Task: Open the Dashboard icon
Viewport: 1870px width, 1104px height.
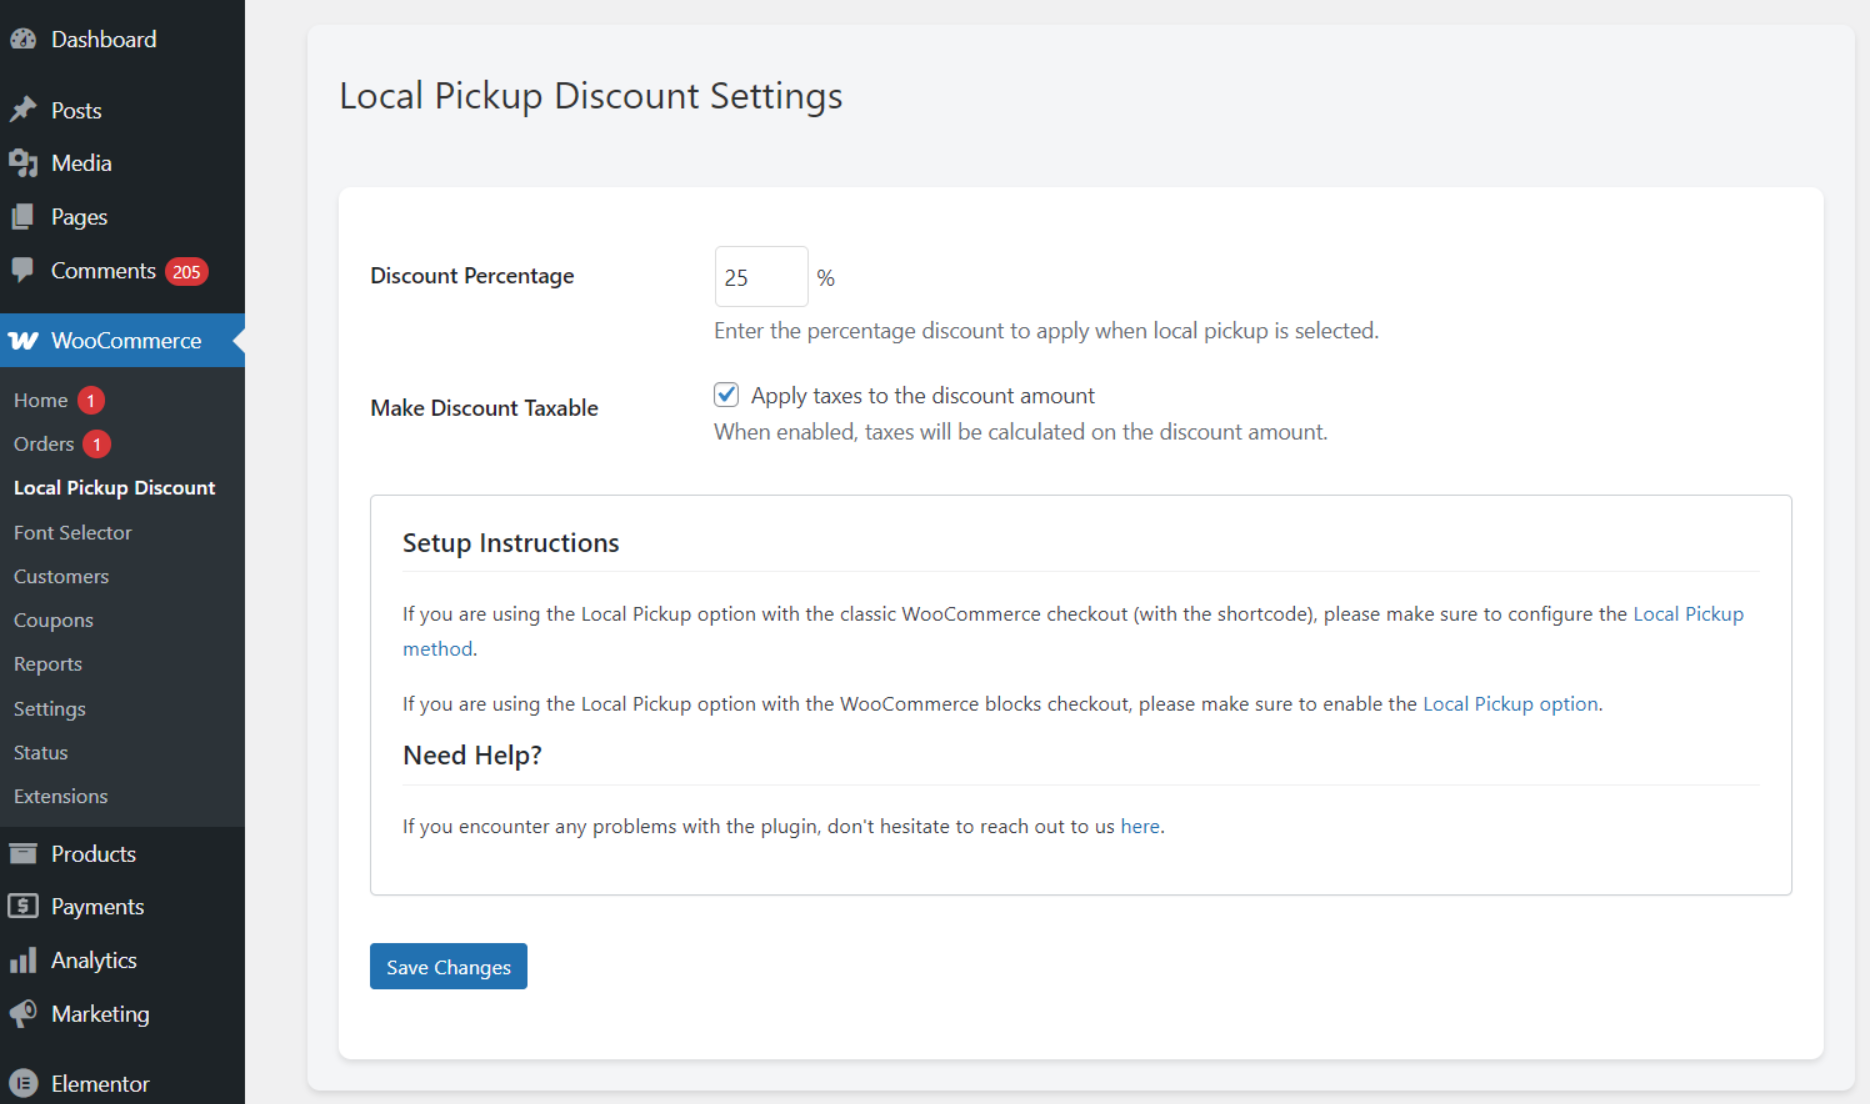Action: tap(25, 39)
